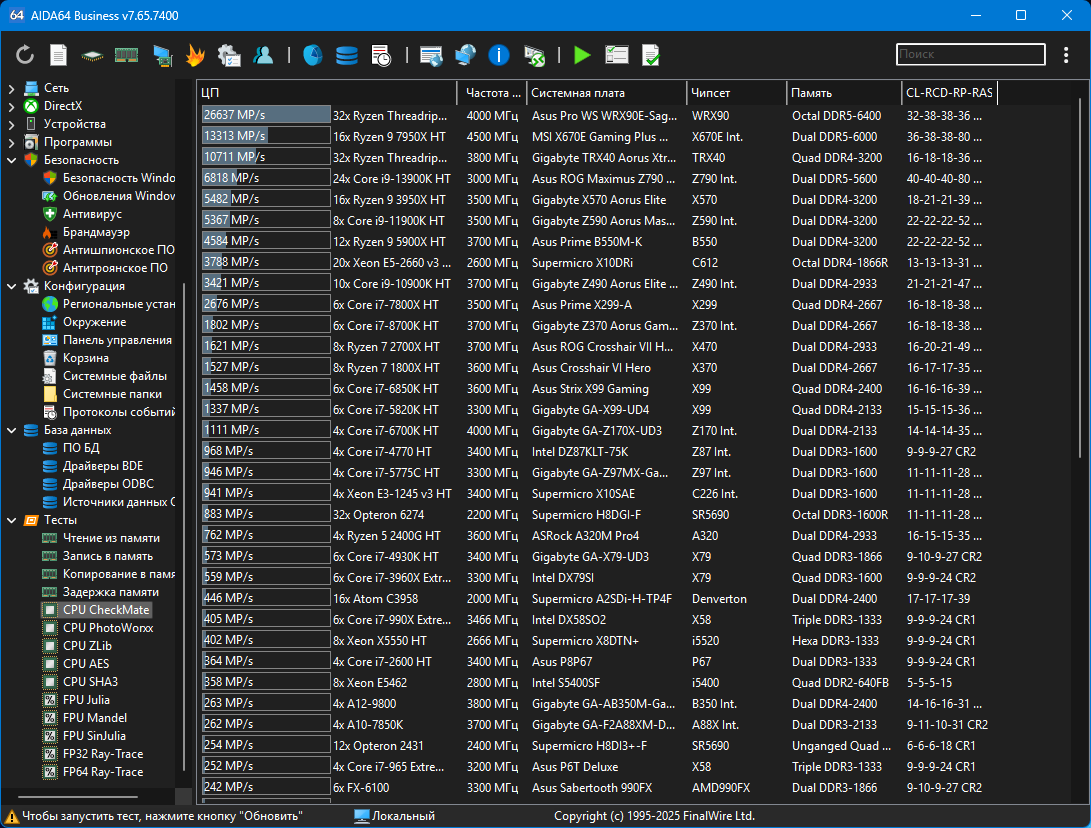
Task: Expand the Устройства tree node
Action: (11, 125)
